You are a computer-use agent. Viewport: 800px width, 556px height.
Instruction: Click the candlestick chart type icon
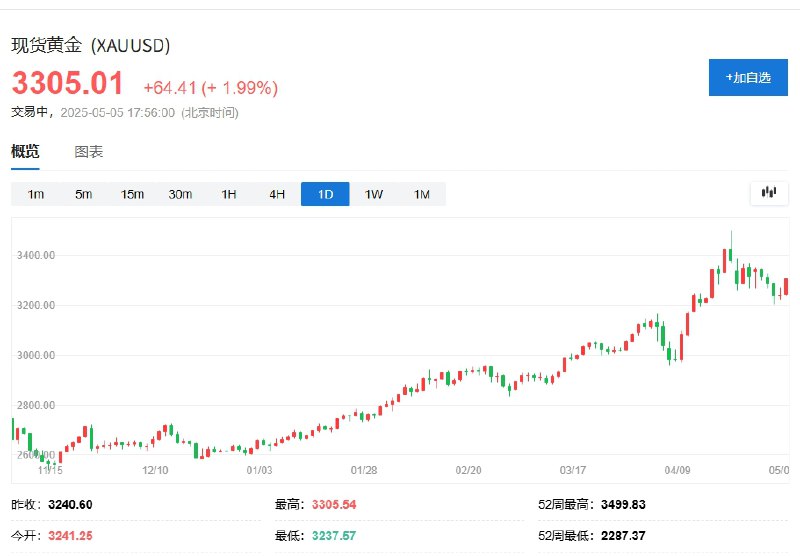(769, 193)
